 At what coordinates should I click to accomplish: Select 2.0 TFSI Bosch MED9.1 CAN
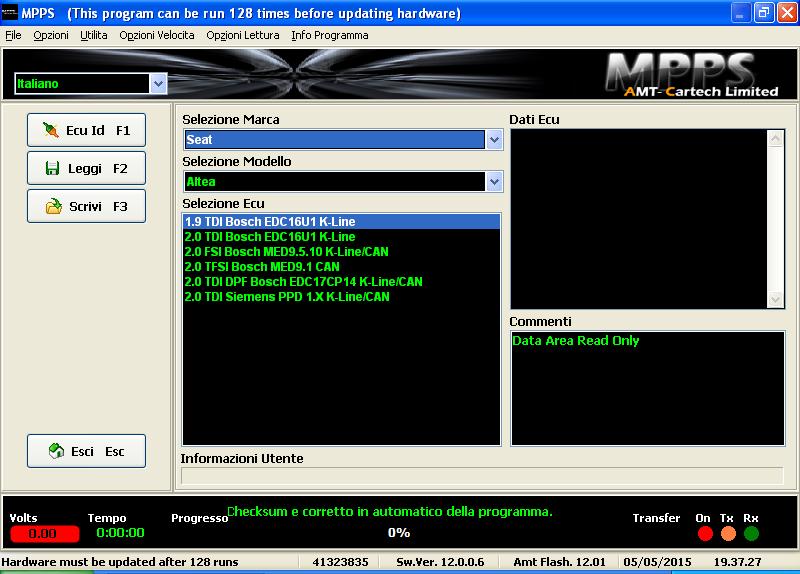[x=262, y=267]
